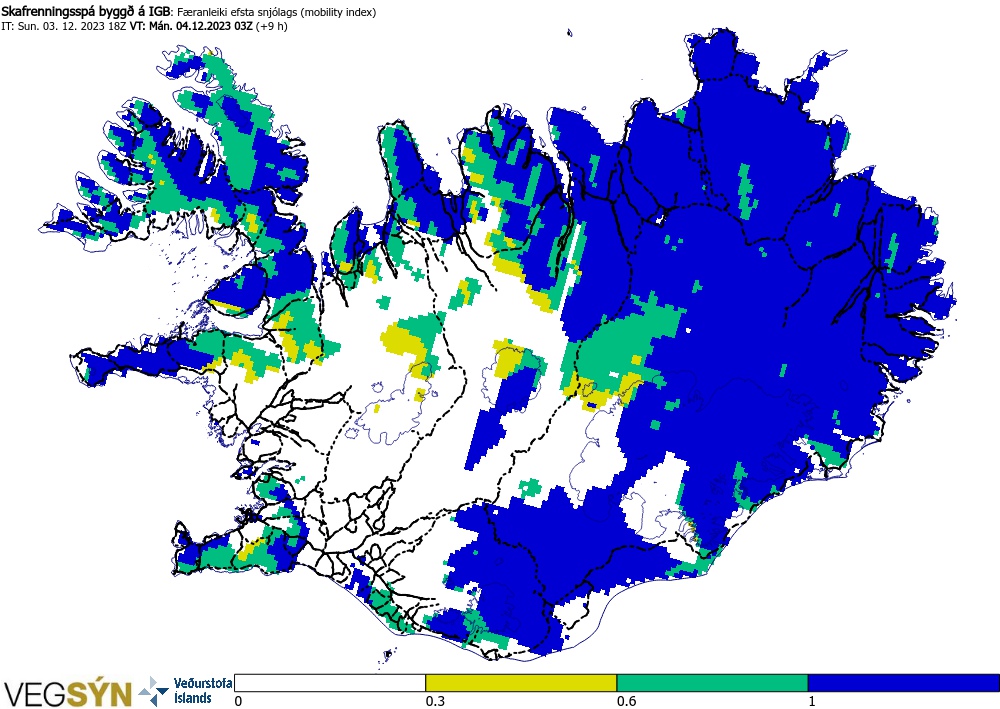Click the subtitle 'Færanleiki efsta snjólags (mobility index)'
Viewport: 1000px width, 709px height.
point(277,12)
